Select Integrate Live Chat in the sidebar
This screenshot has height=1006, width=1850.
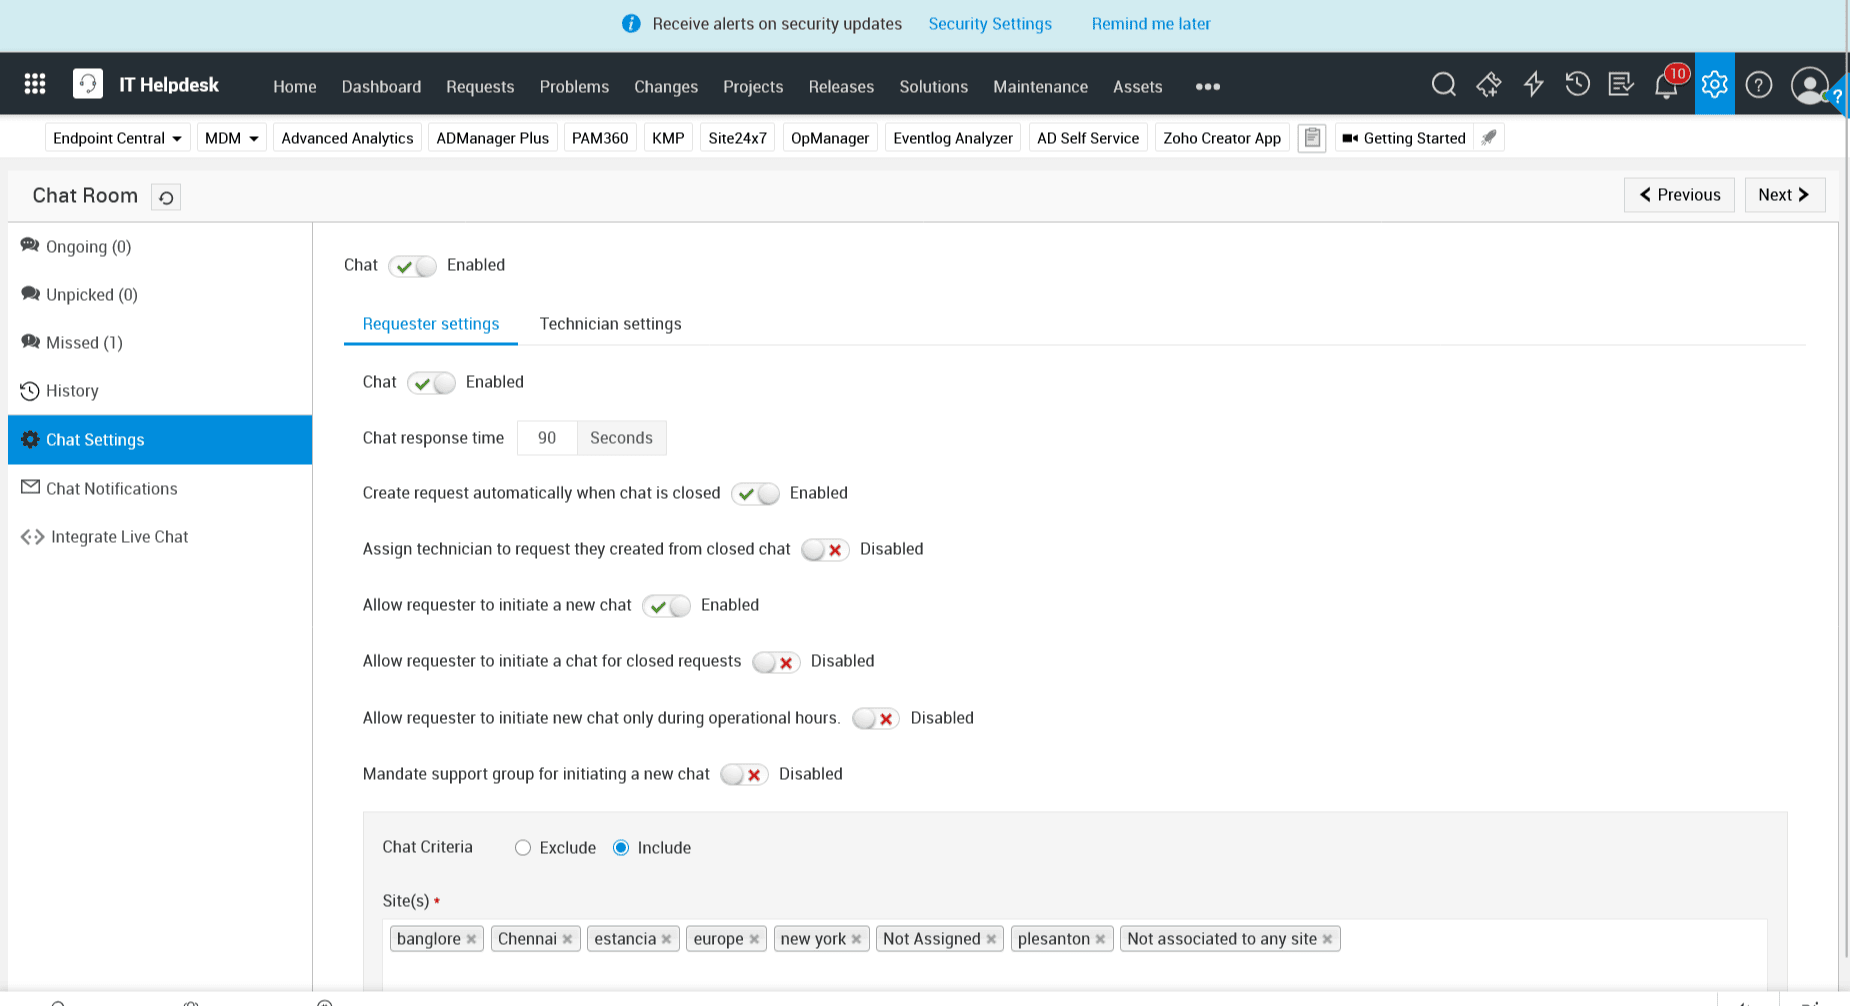pos(117,537)
